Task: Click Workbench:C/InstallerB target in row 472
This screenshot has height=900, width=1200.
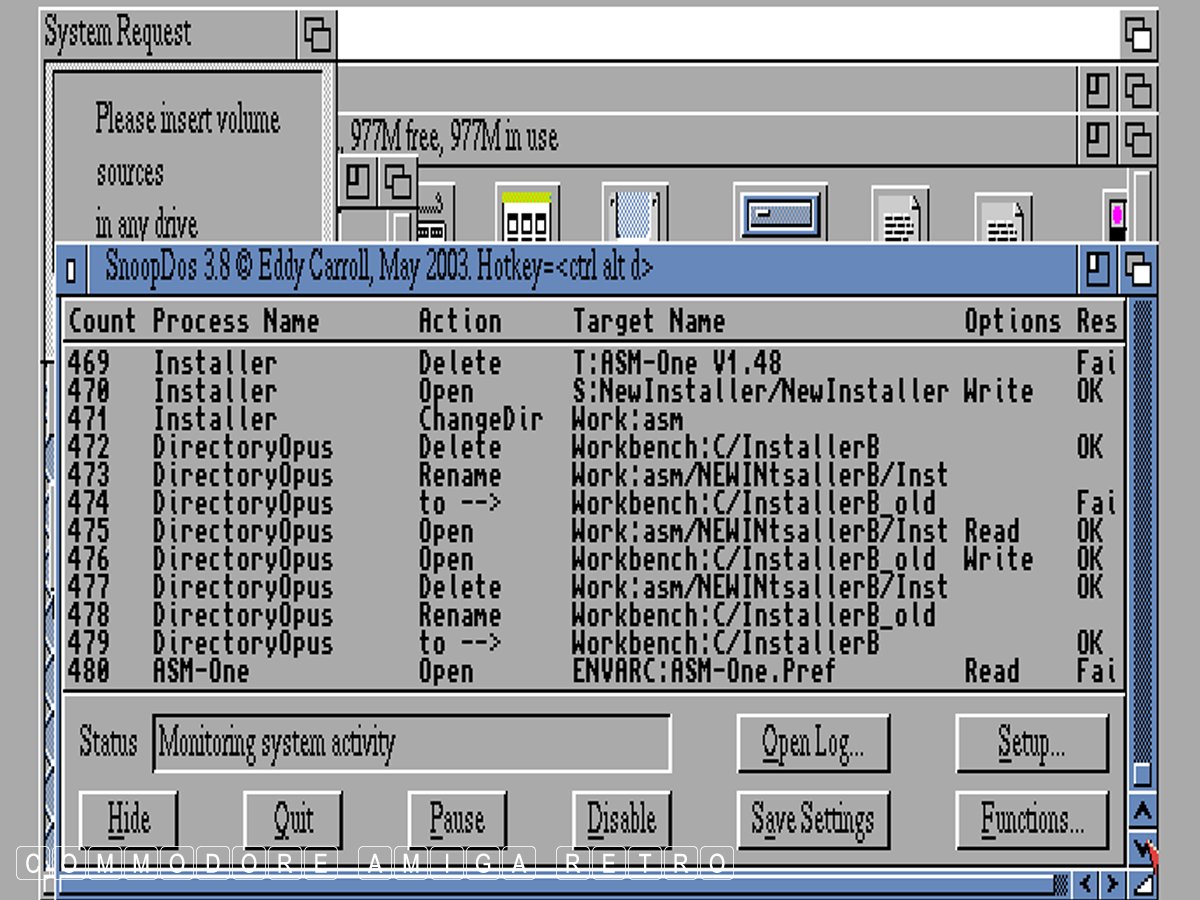Action: pos(726,447)
